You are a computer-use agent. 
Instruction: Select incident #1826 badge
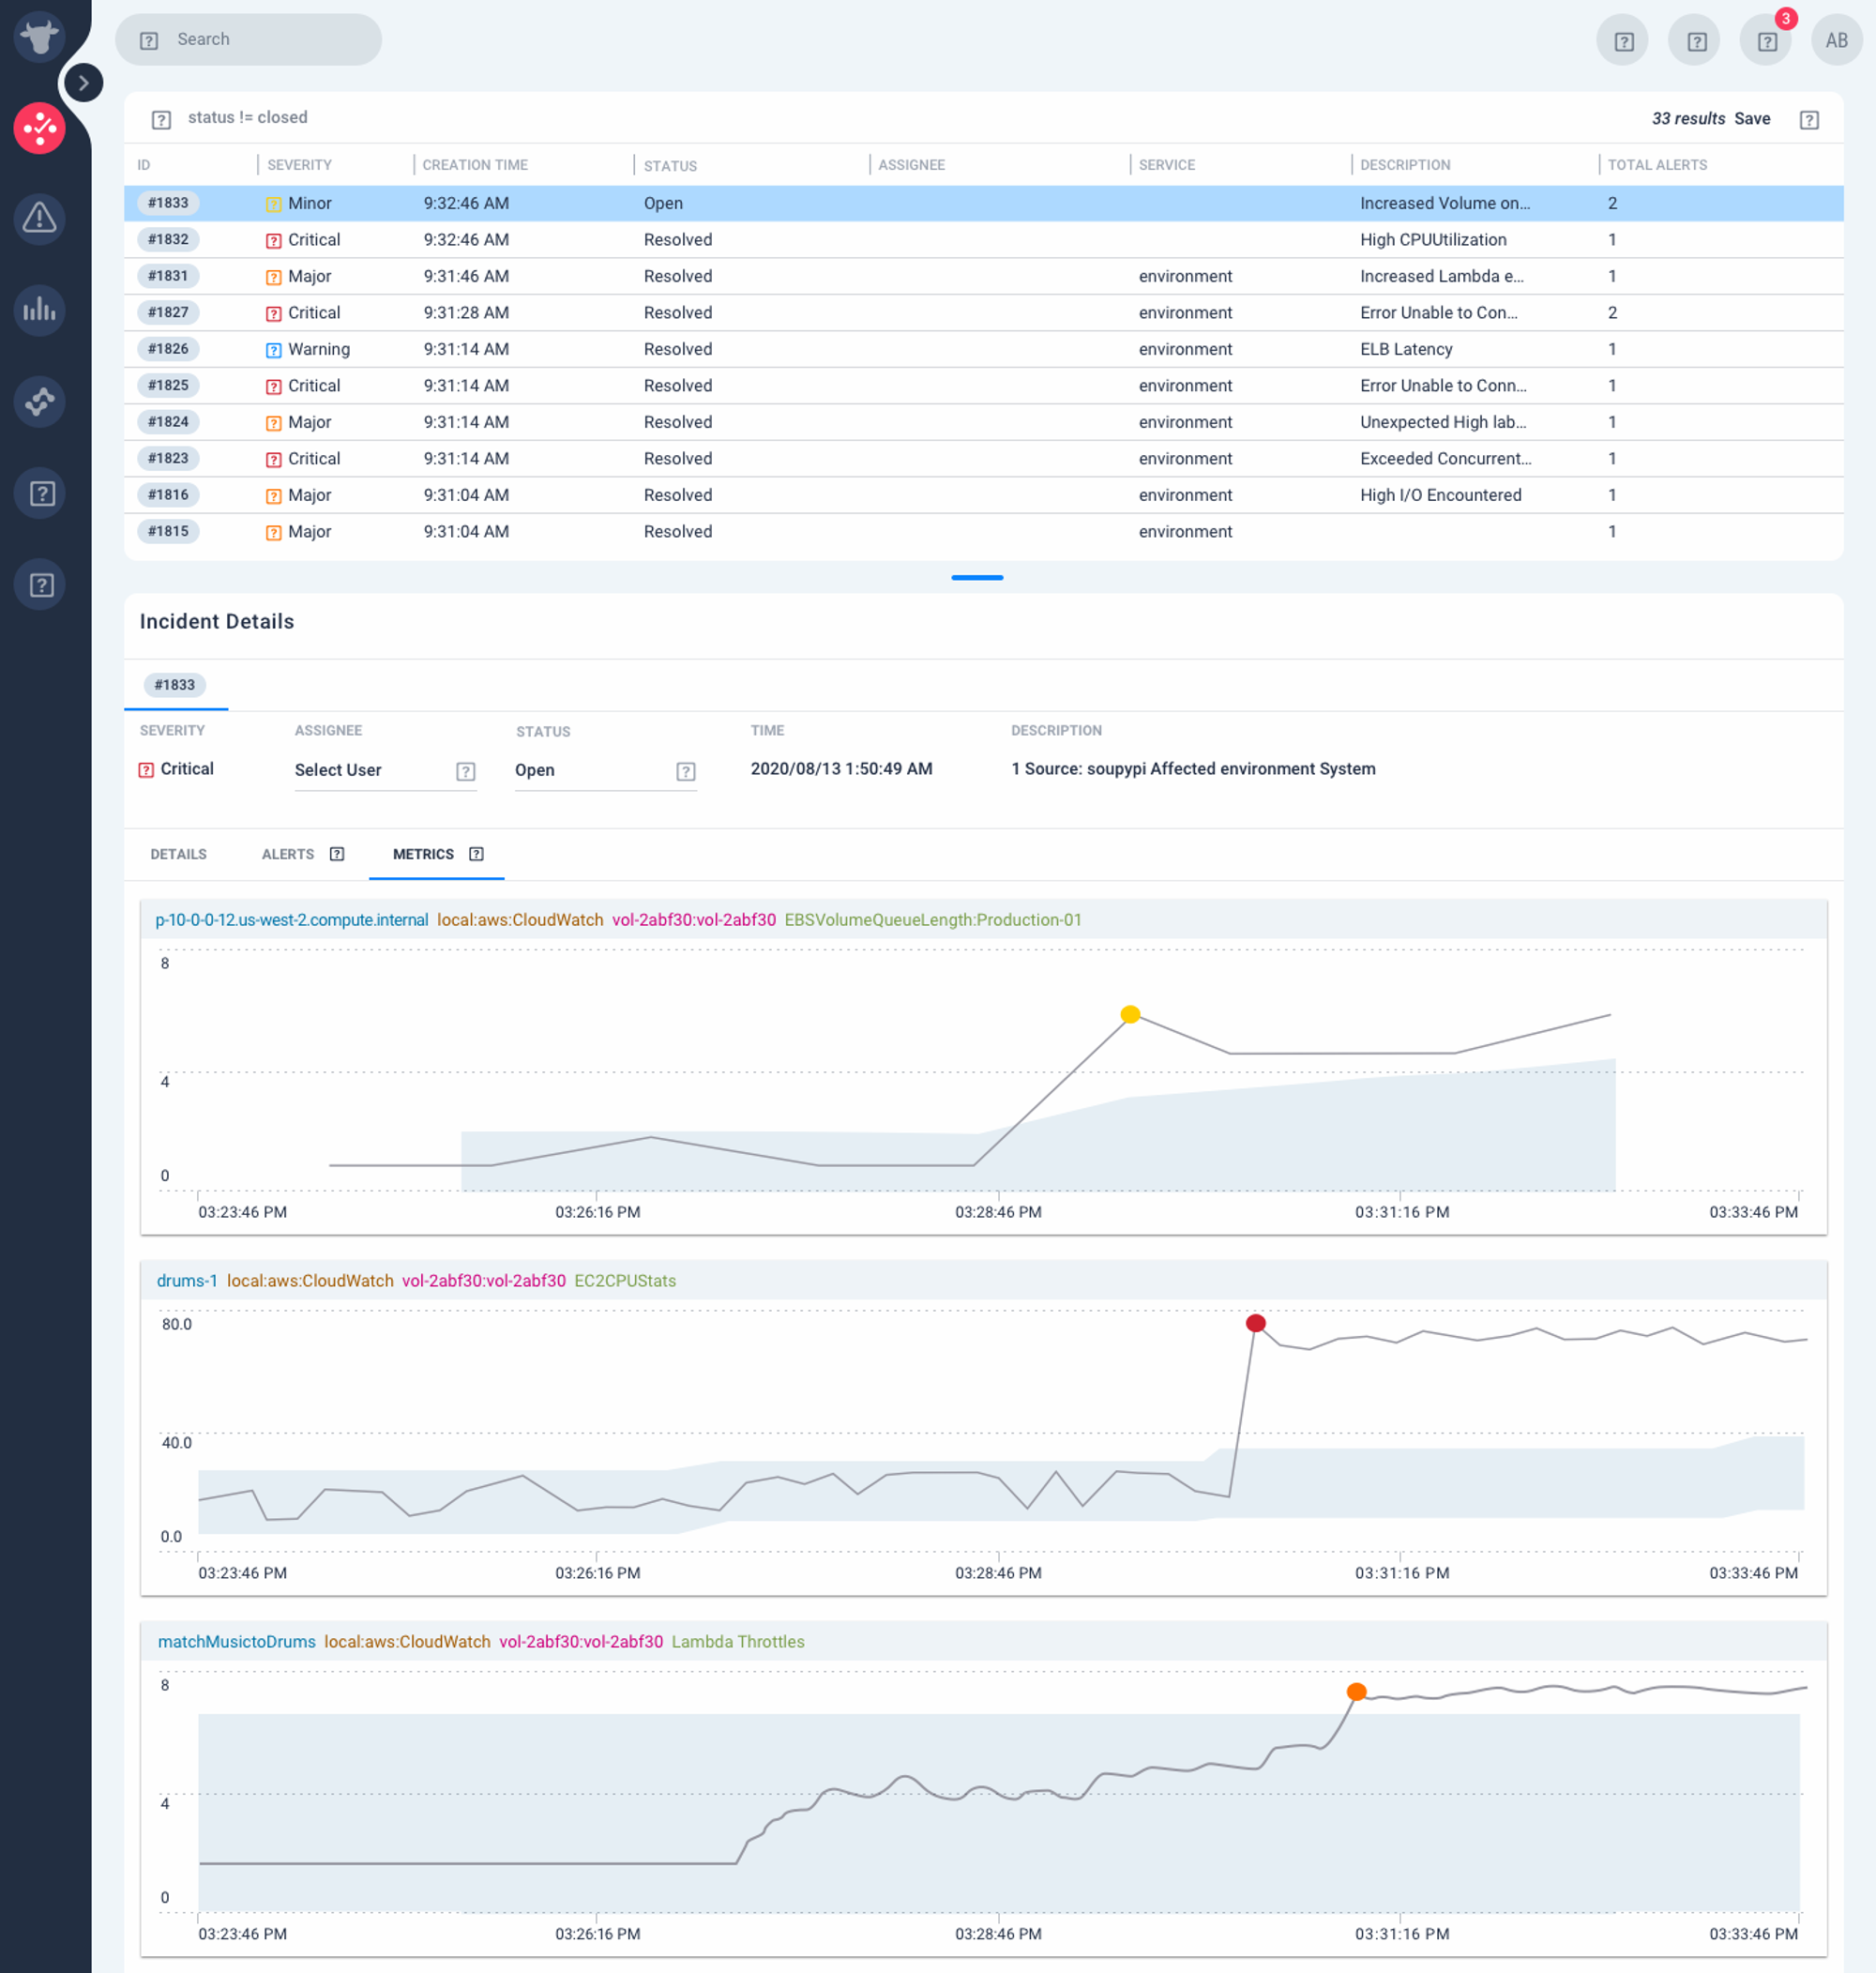168,349
